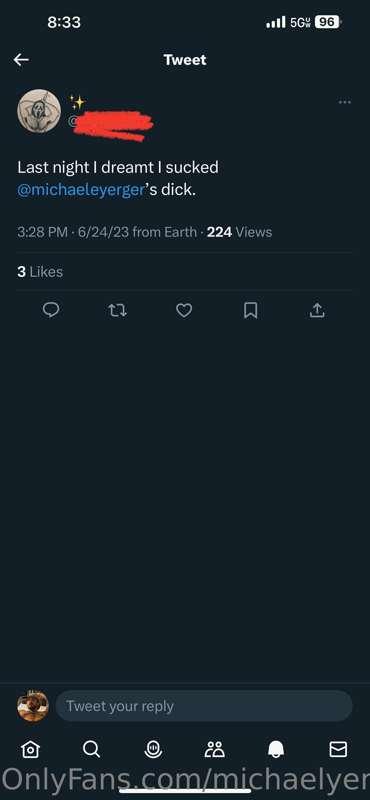Open the Notifications bell tab
The width and height of the screenshot is (370, 800).
pos(276,749)
